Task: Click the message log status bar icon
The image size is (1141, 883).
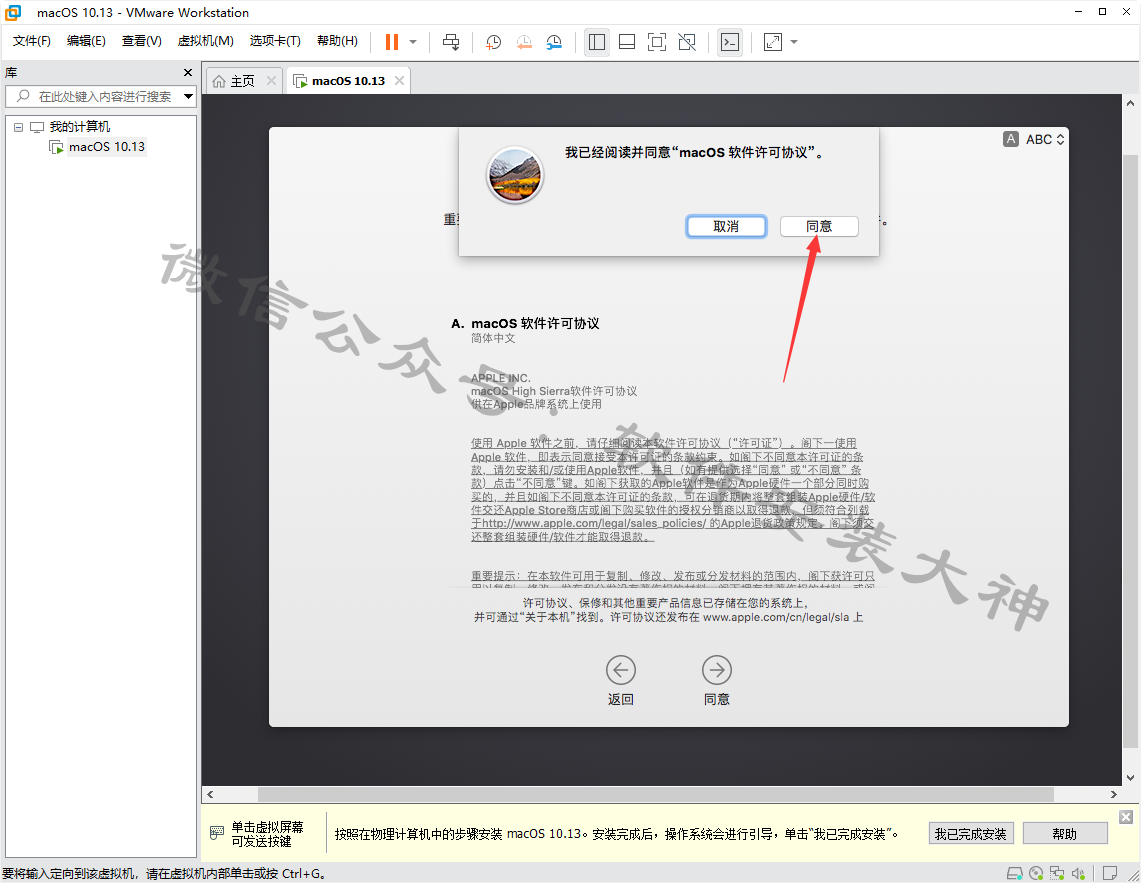Action: (1110, 873)
